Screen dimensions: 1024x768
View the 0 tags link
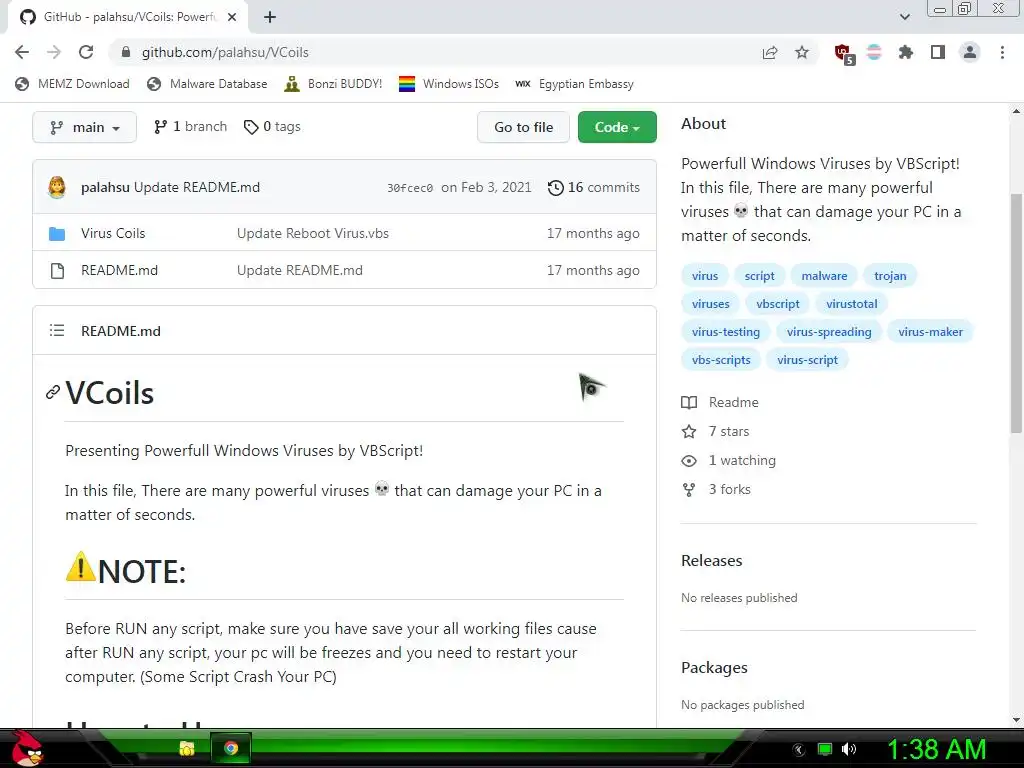[x=272, y=127]
